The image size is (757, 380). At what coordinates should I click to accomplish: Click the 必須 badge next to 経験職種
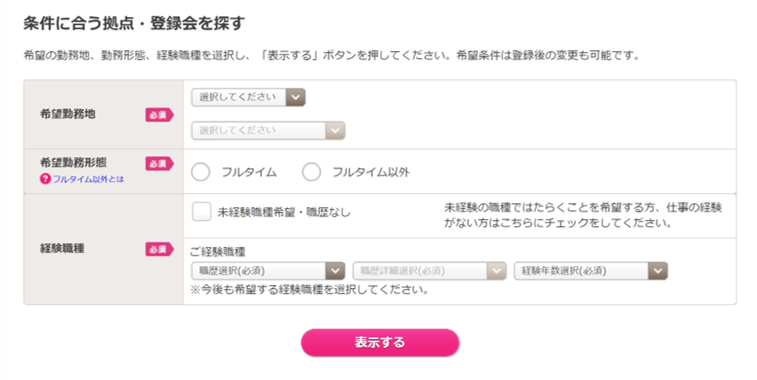point(159,249)
